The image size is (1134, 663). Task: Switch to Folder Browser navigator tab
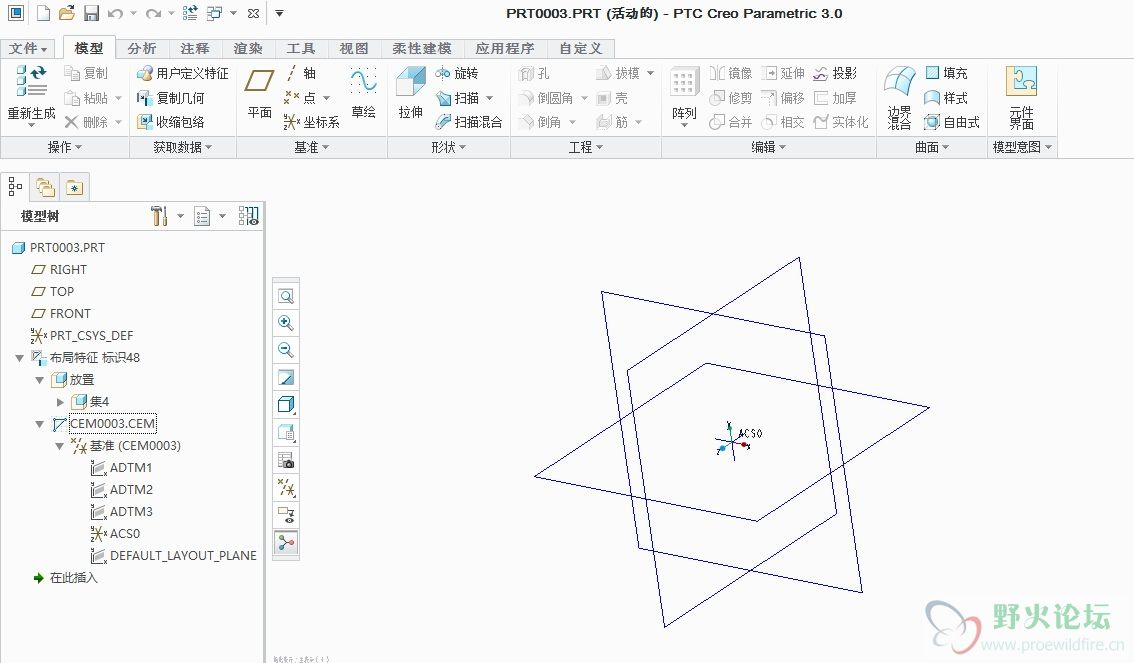tap(46, 188)
